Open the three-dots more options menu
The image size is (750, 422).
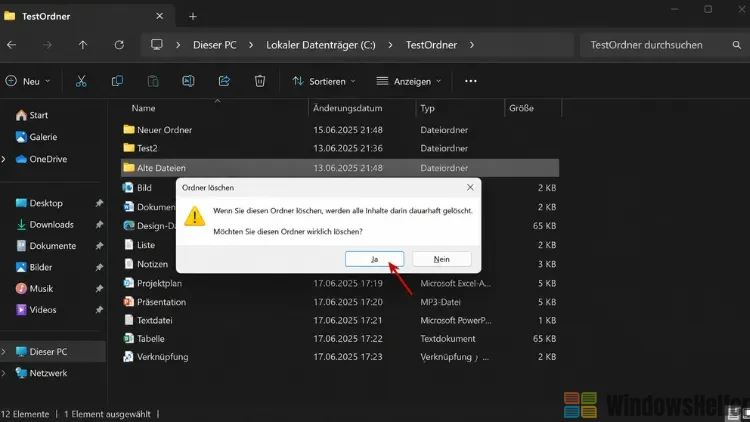(x=471, y=81)
